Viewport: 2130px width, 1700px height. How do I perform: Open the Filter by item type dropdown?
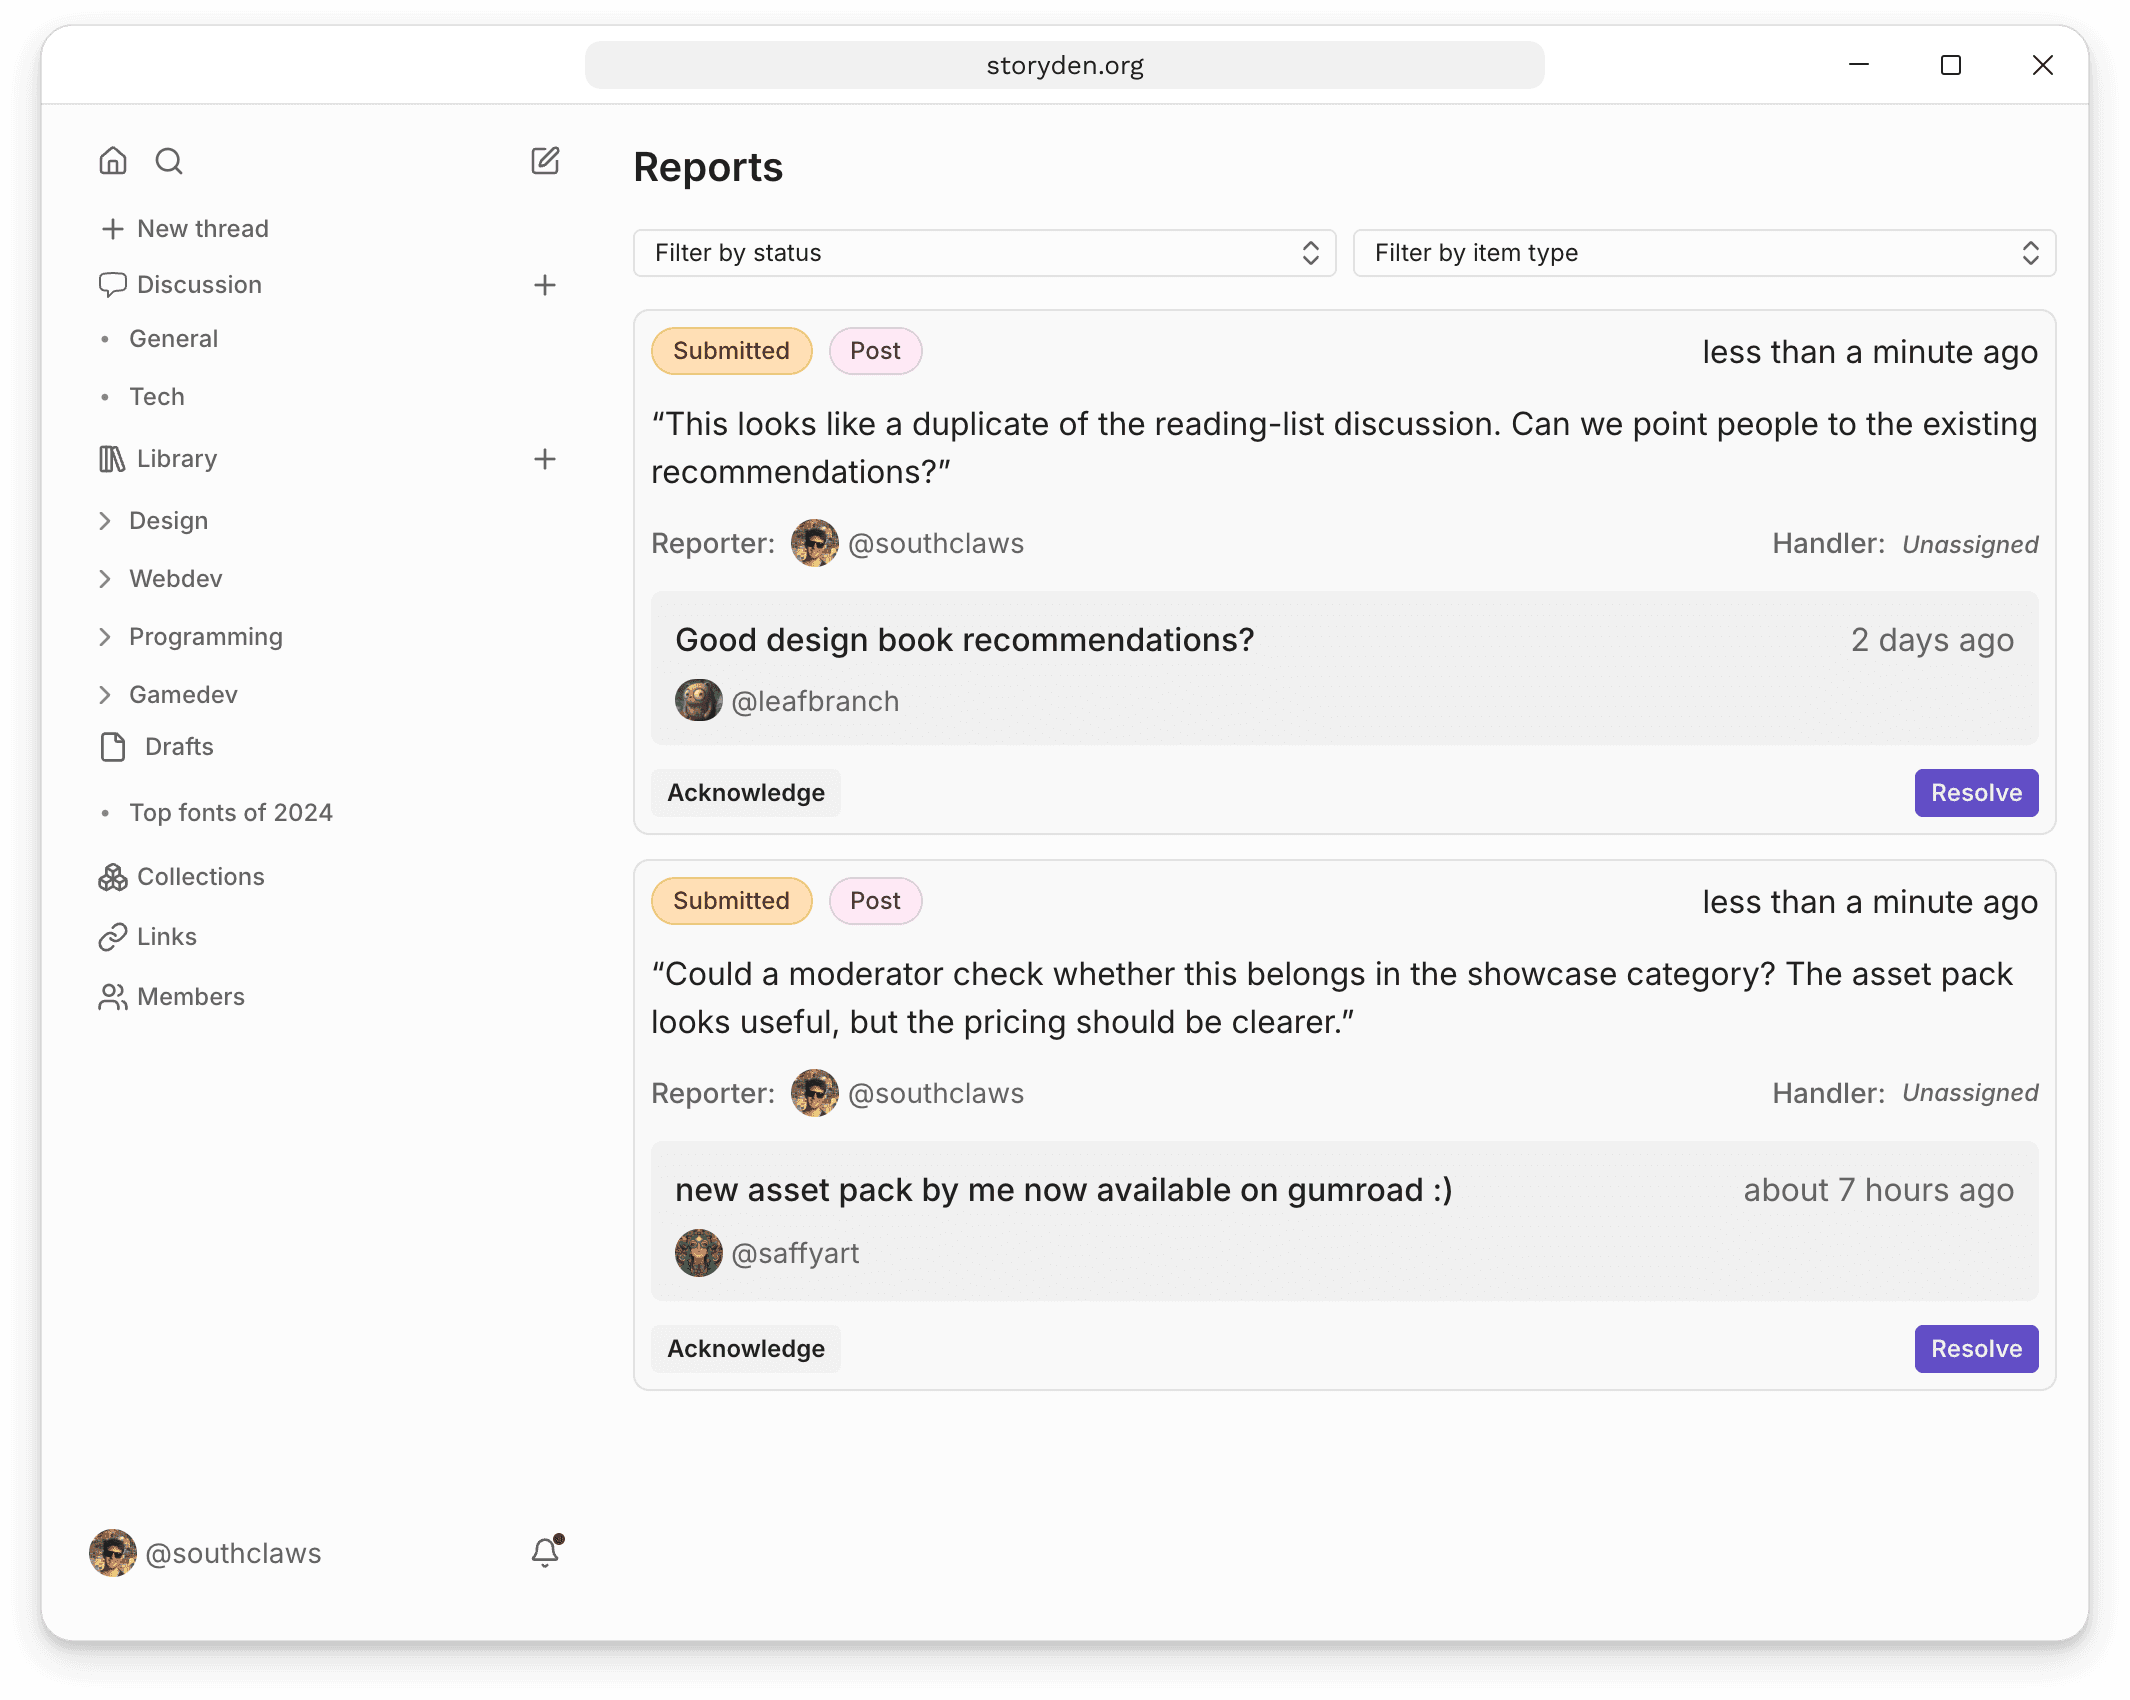1704,253
